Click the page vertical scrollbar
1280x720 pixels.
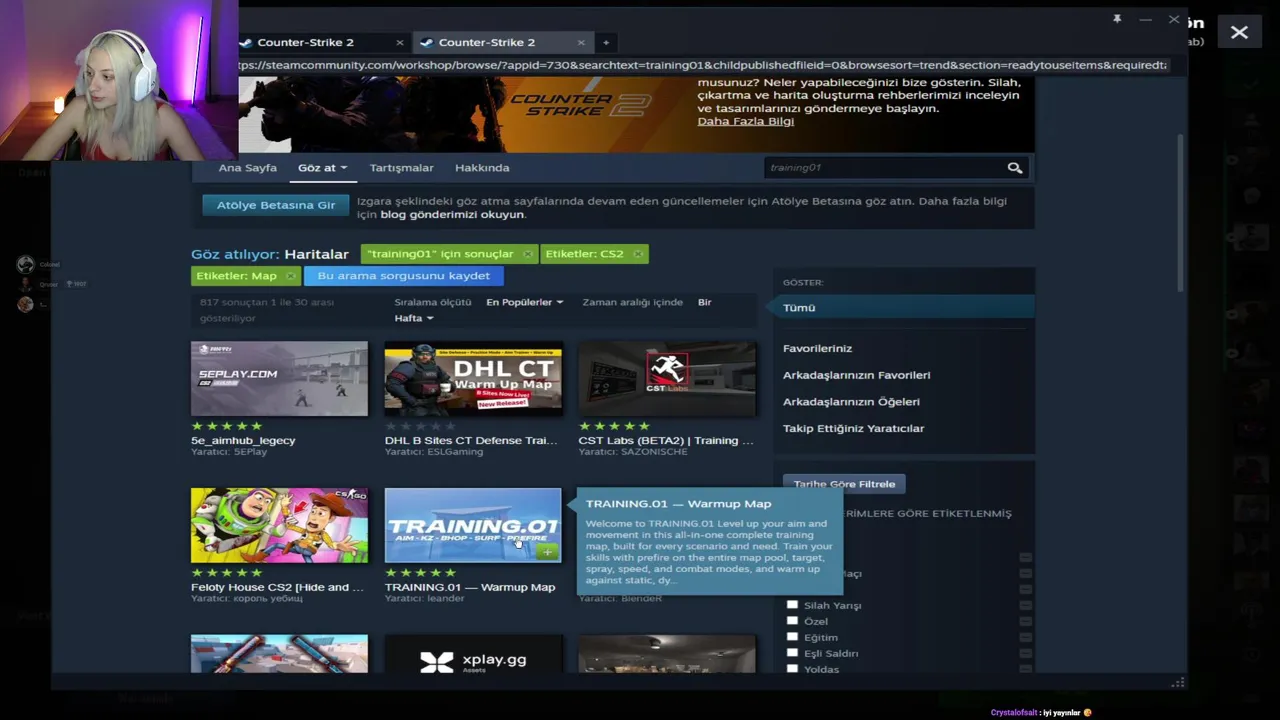point(1180,212)
